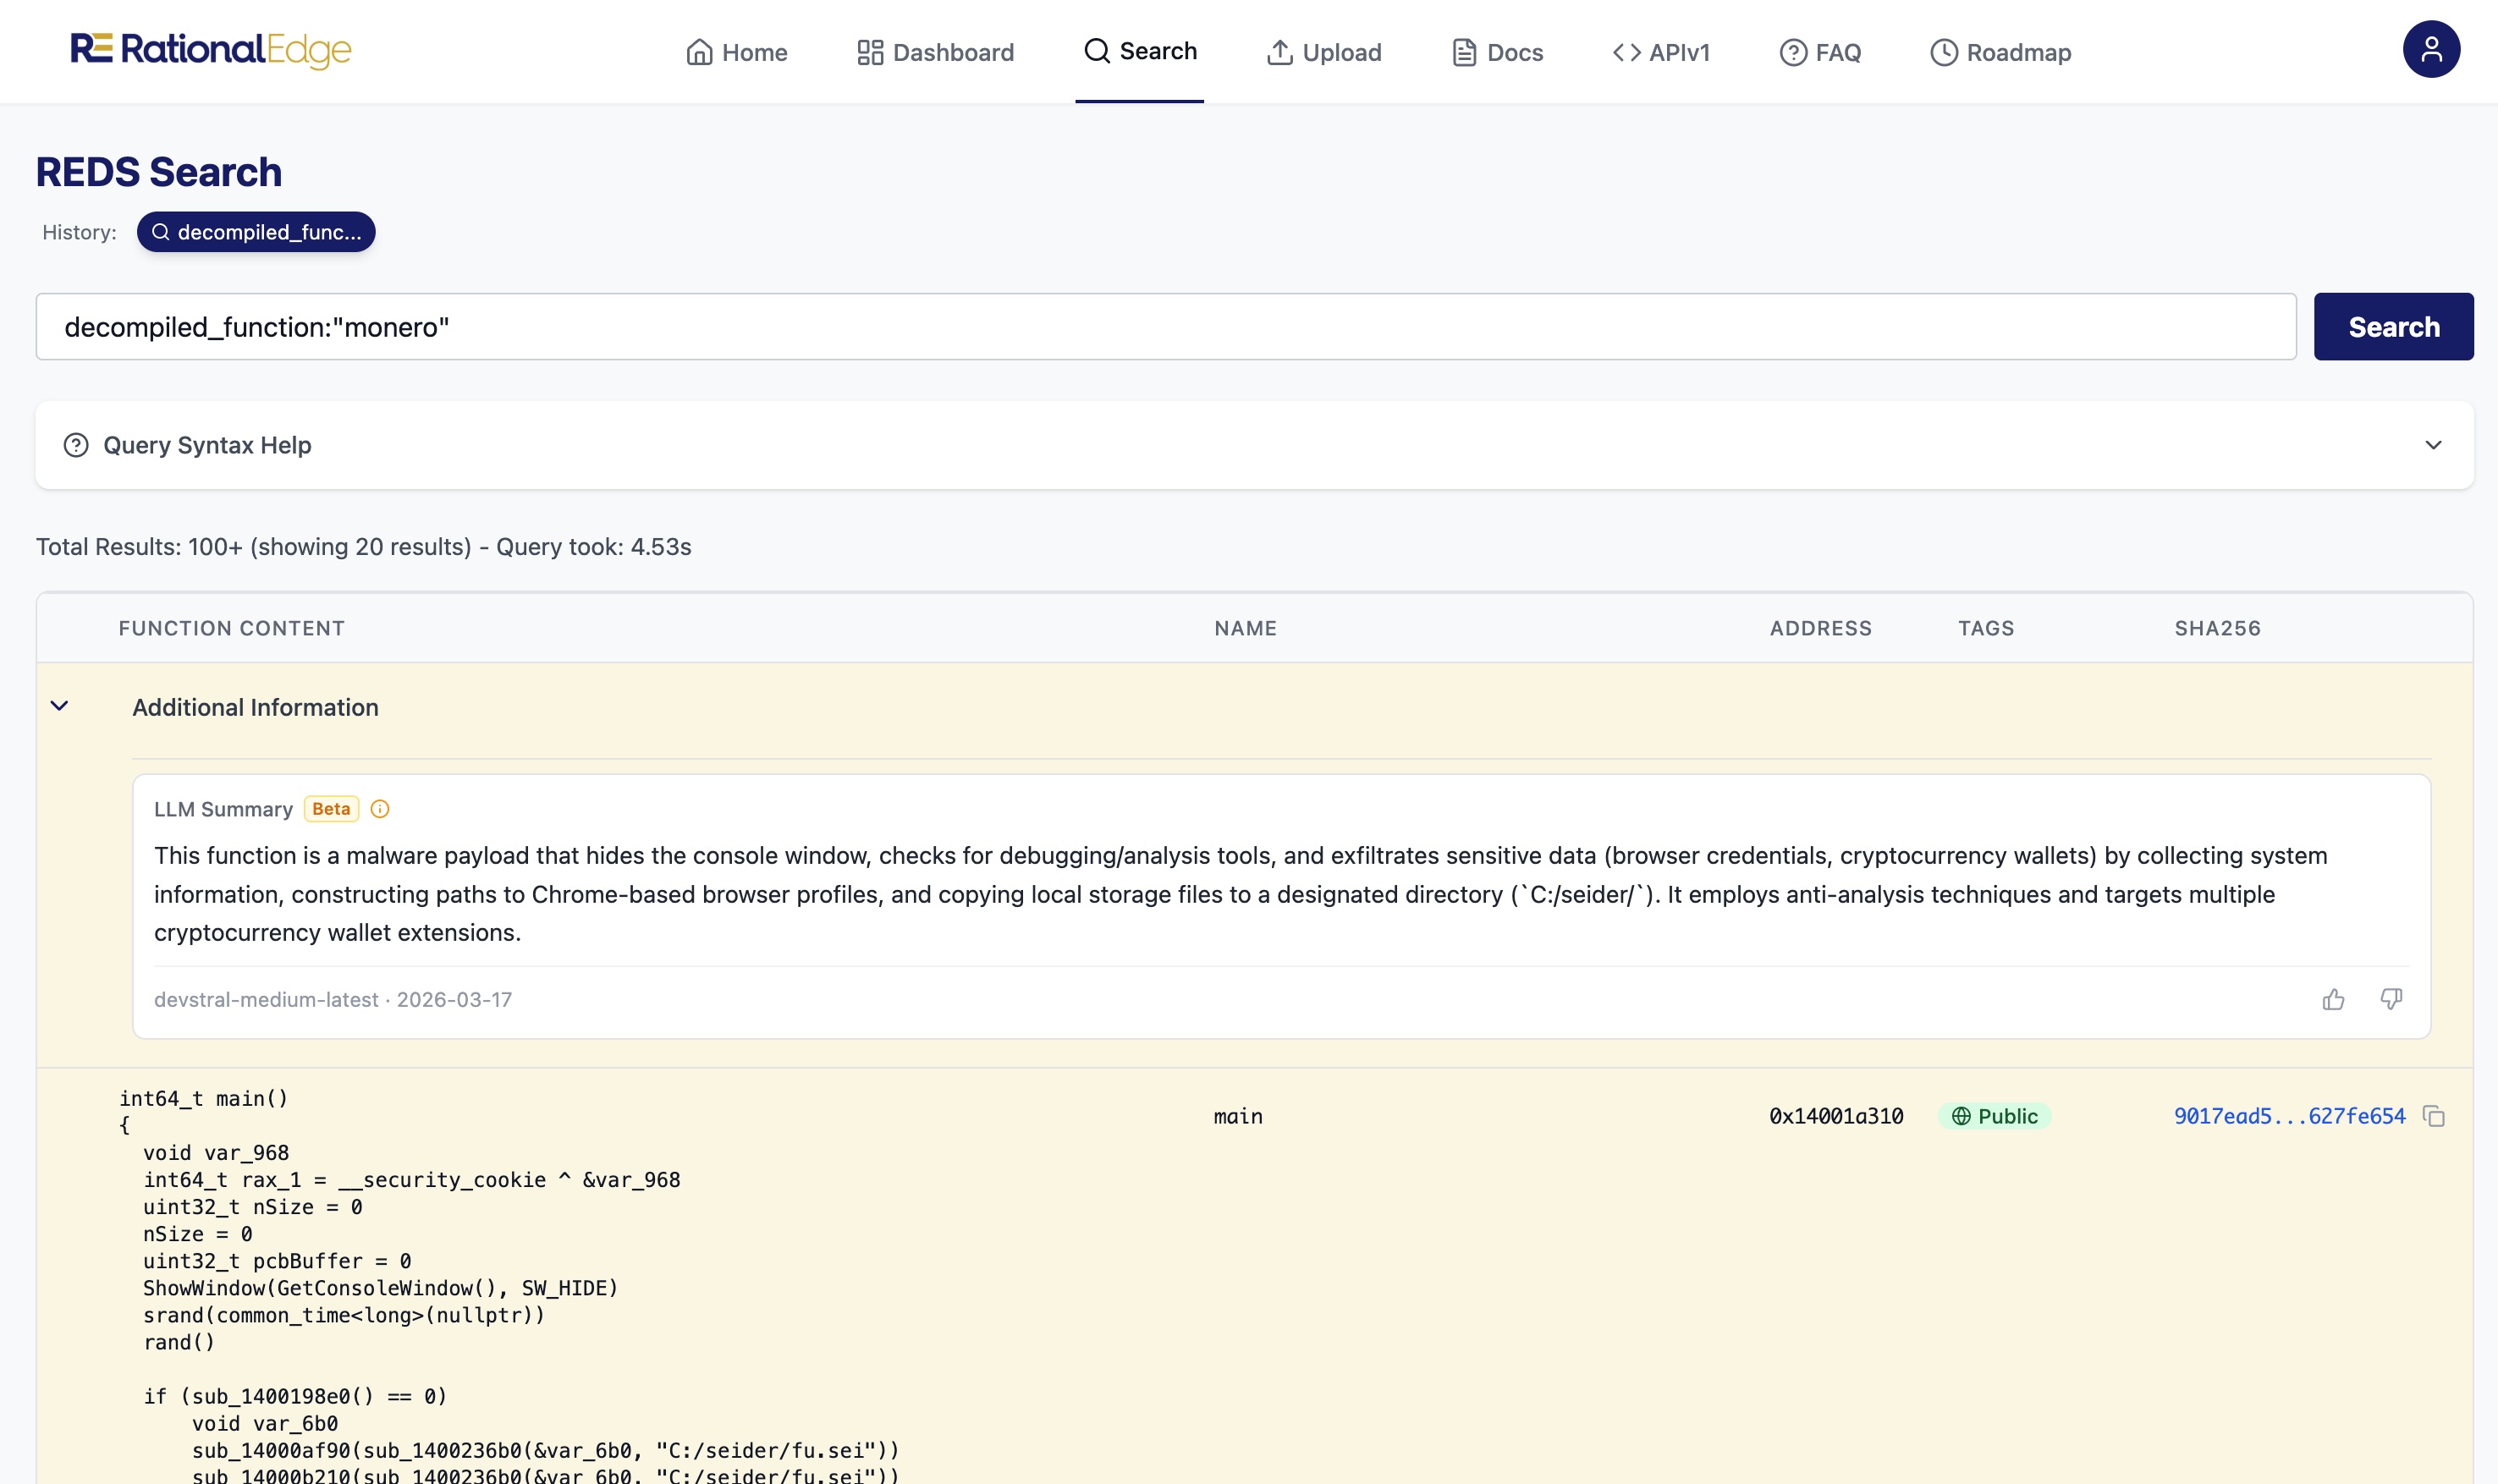Expand the Query Syntax Help panel
This screenshot has height=1484, width=2498.
click(2432, 445)
